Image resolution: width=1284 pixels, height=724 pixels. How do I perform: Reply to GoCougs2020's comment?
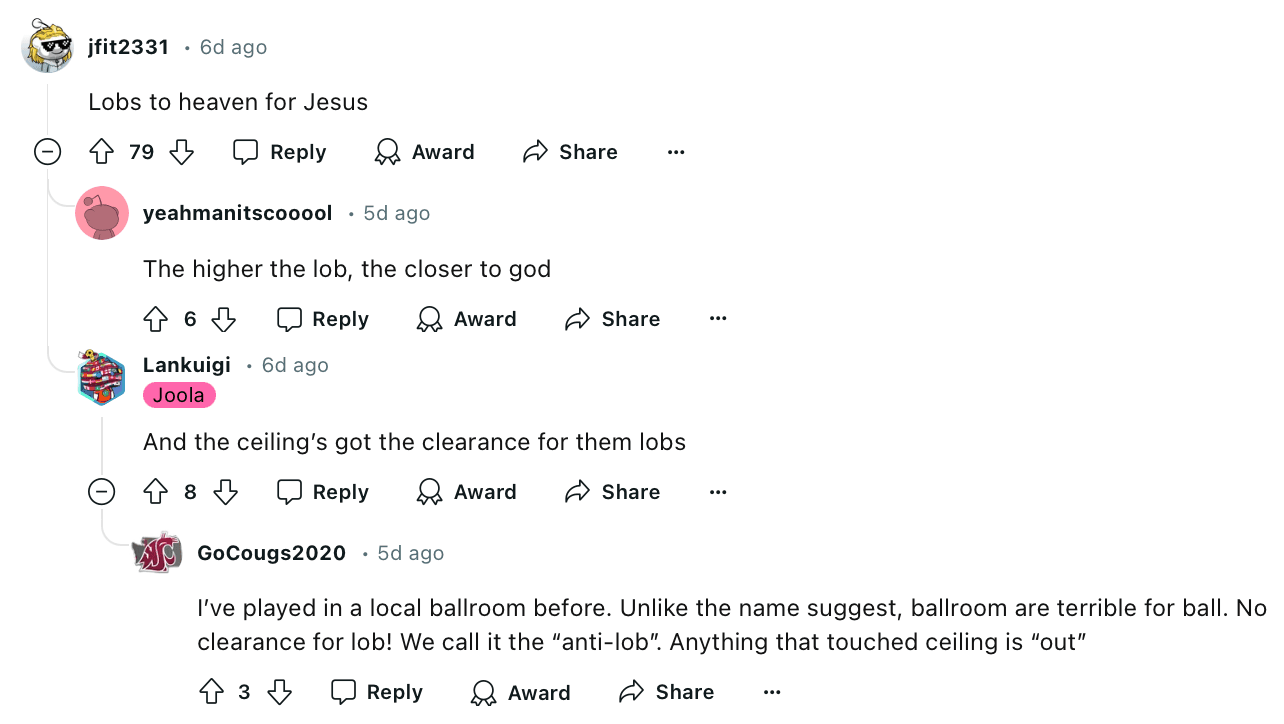coord(376,692)
